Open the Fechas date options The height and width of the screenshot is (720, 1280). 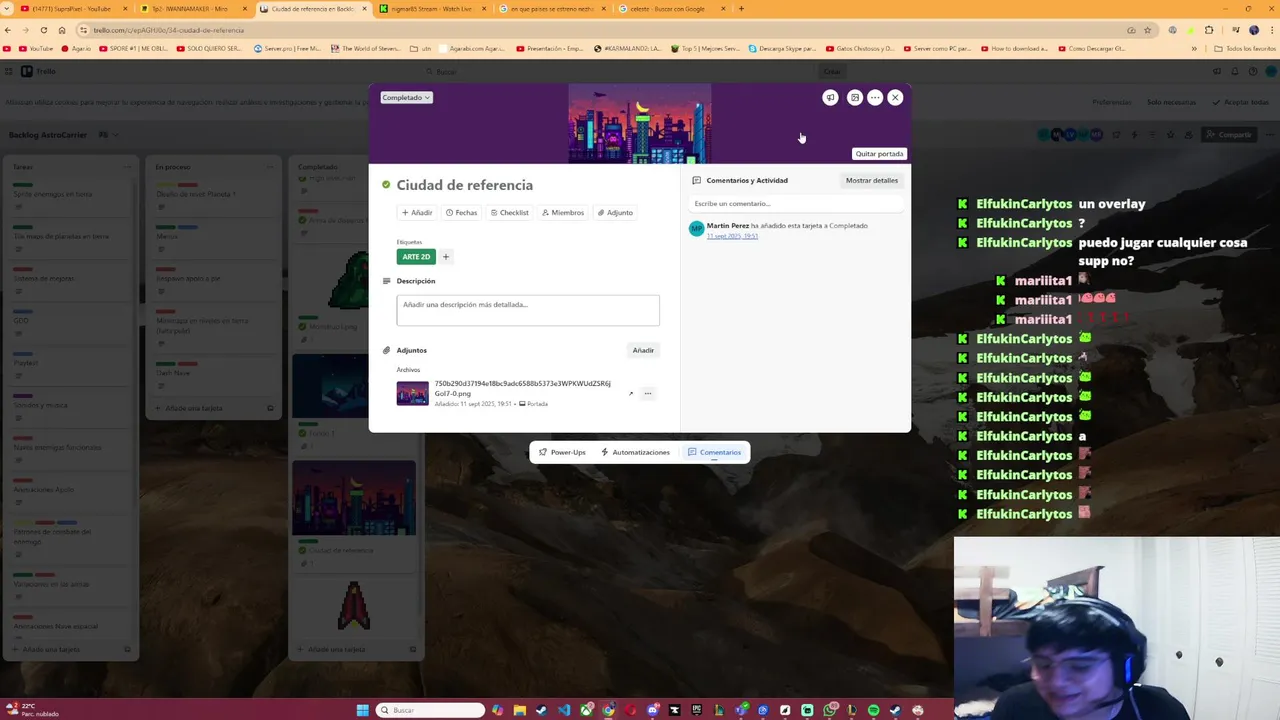click(462, 212)
